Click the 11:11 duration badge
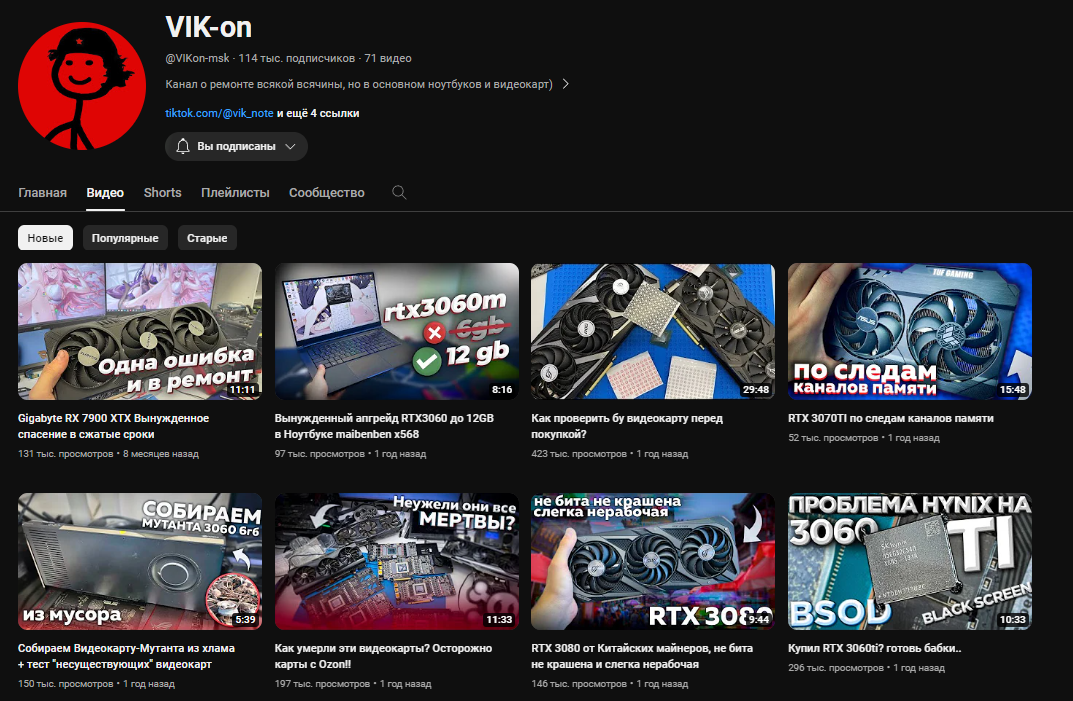Viewport: 1073px width, 701px height. pyautogui.click(x=242, y=390)
